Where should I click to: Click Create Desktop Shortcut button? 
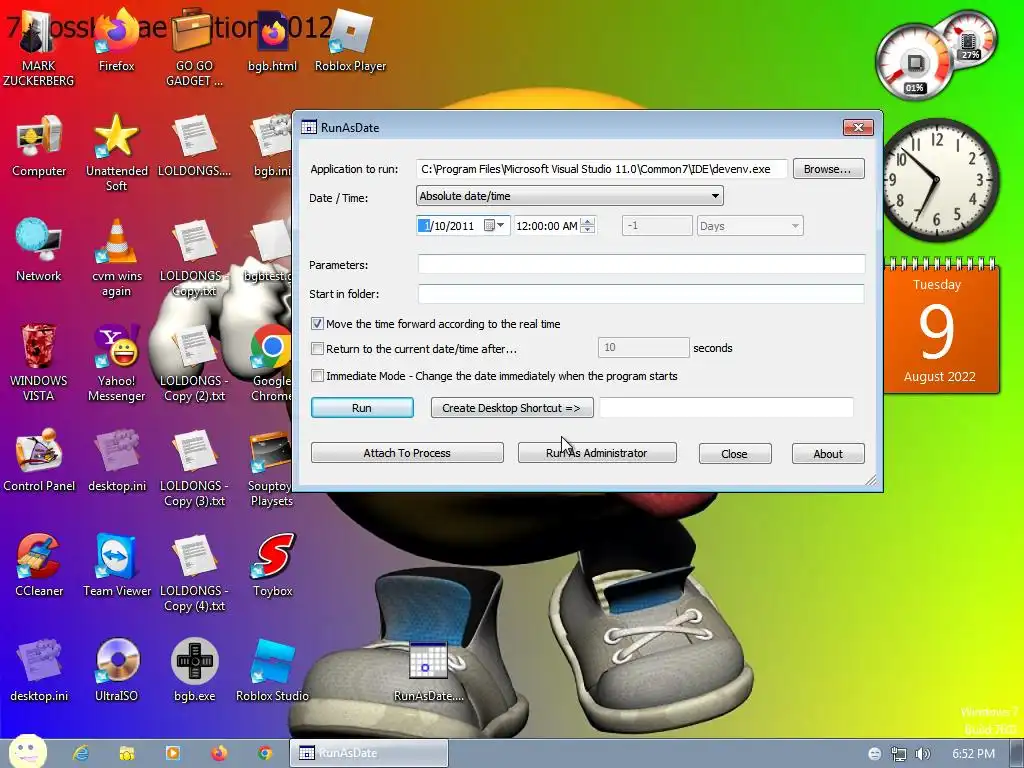(x=512, y=408)
